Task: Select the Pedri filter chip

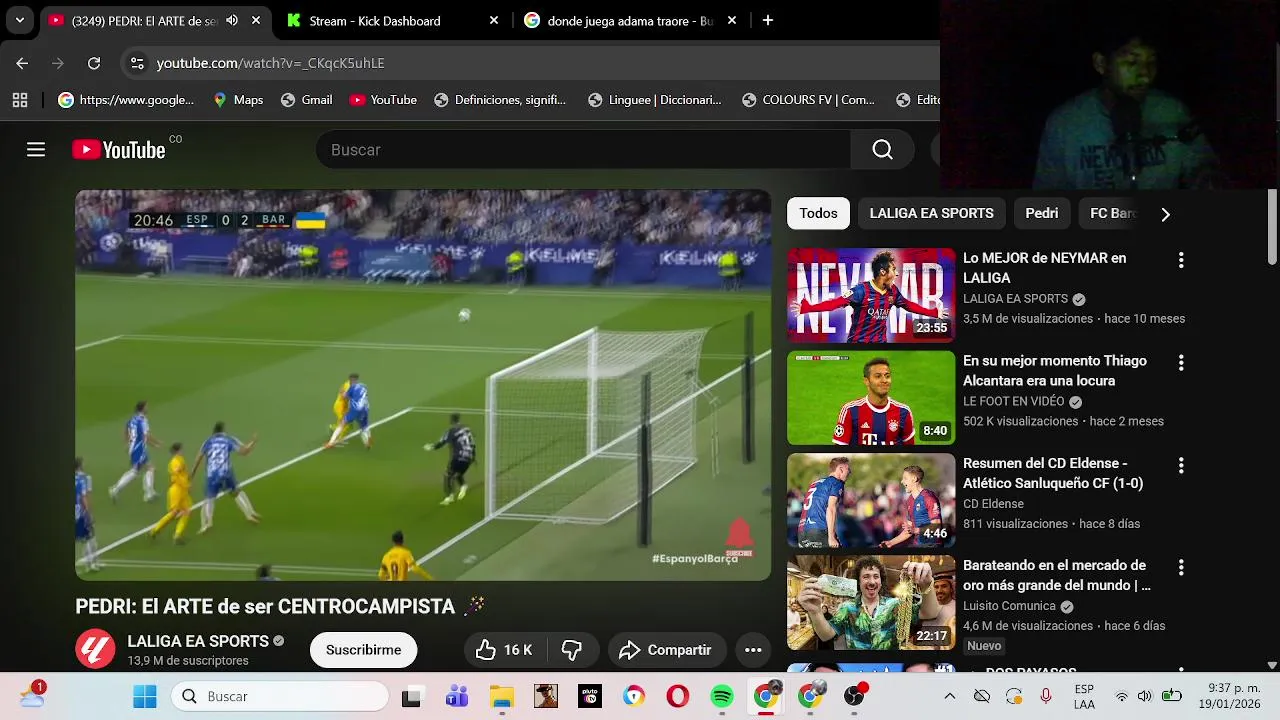Action: click(1041, 213)
